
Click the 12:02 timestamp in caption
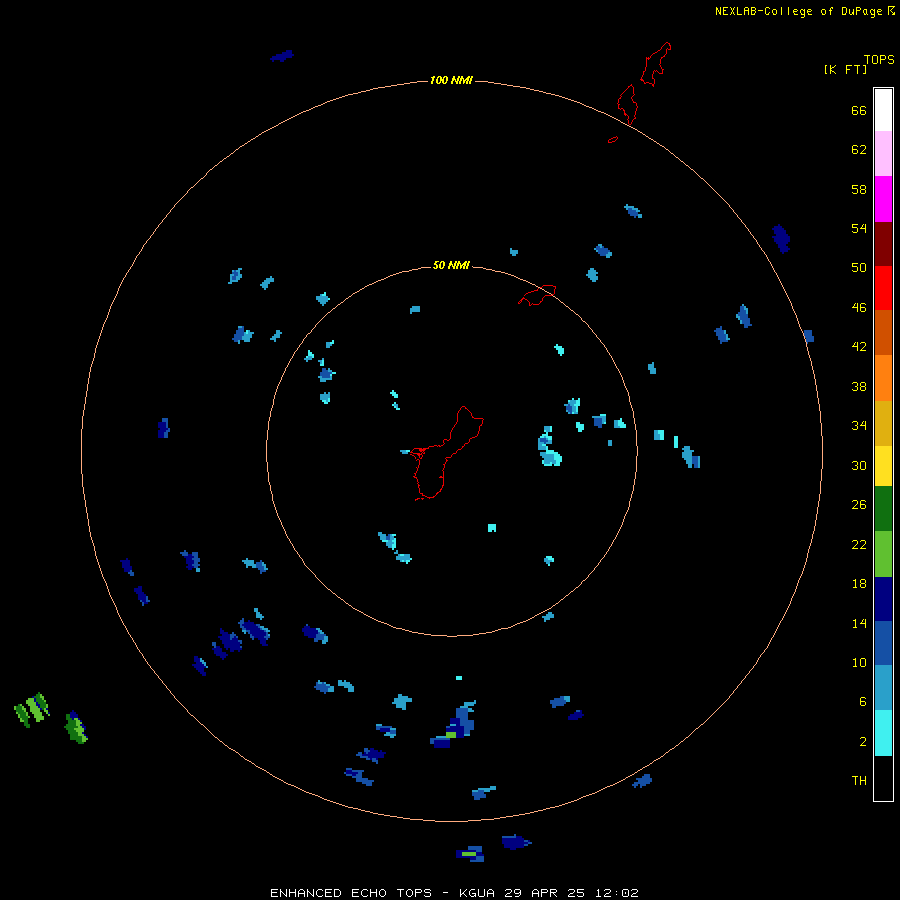615,893
